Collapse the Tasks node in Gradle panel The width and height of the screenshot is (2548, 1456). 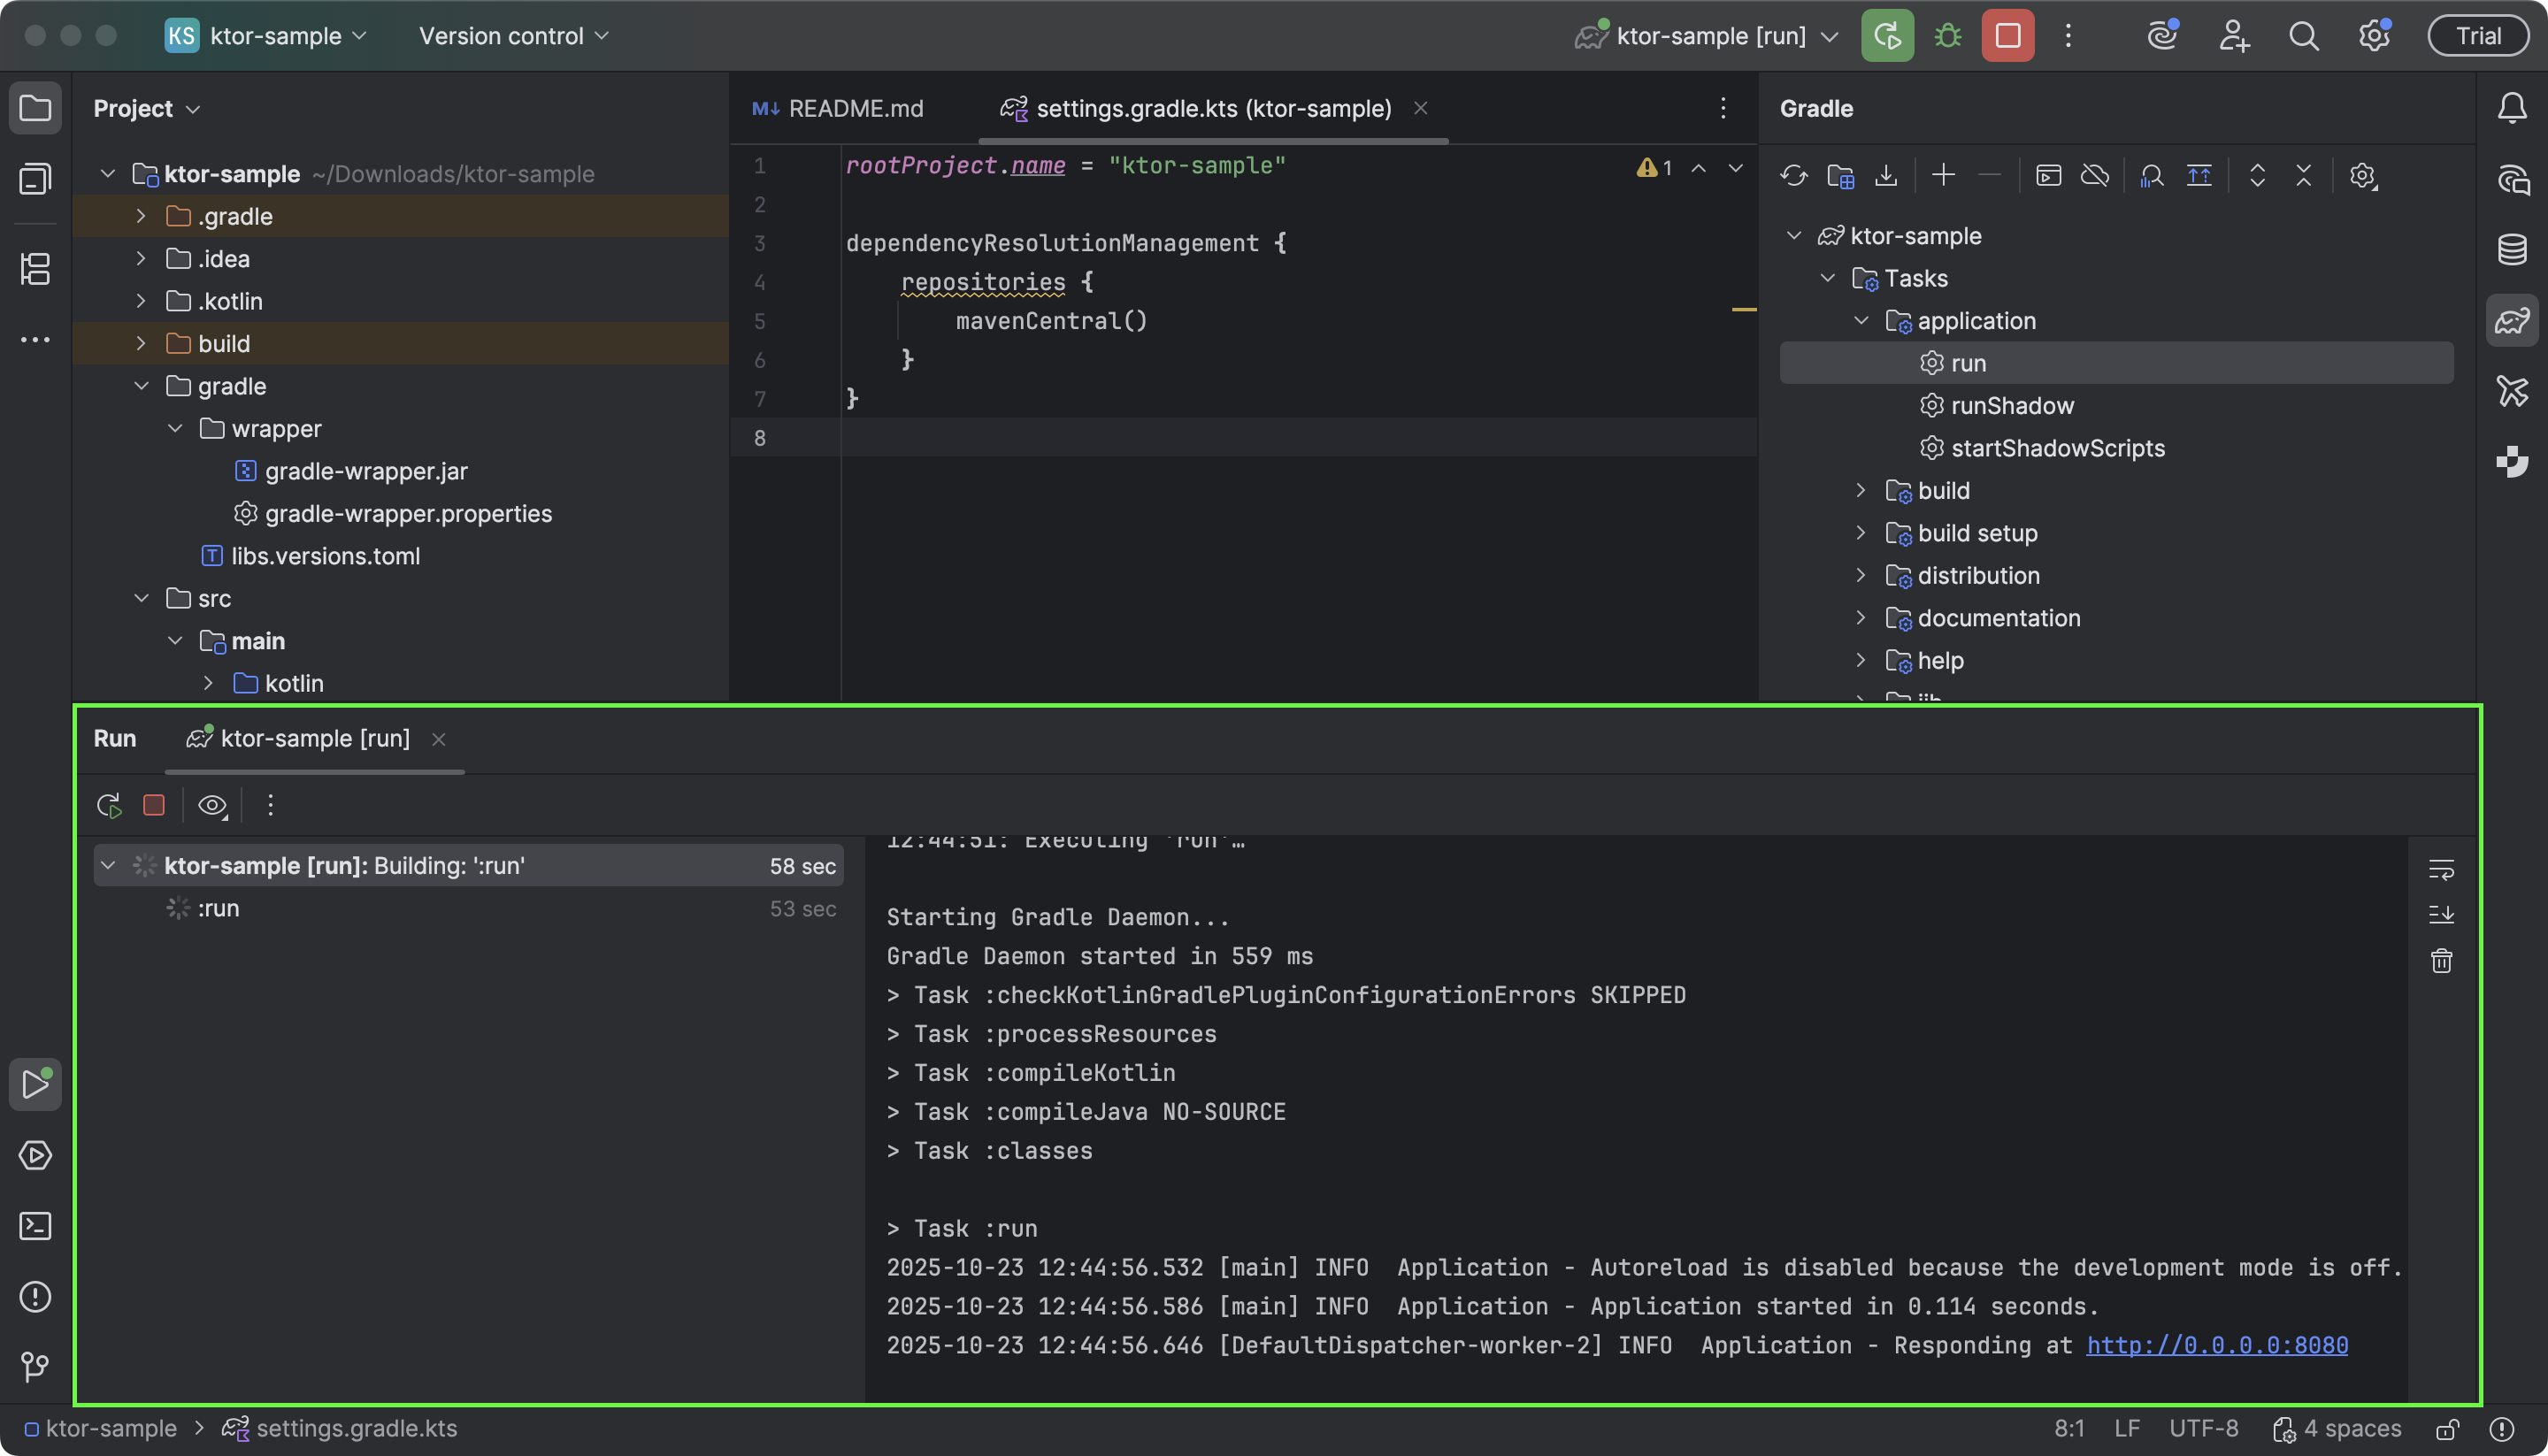1829,278
